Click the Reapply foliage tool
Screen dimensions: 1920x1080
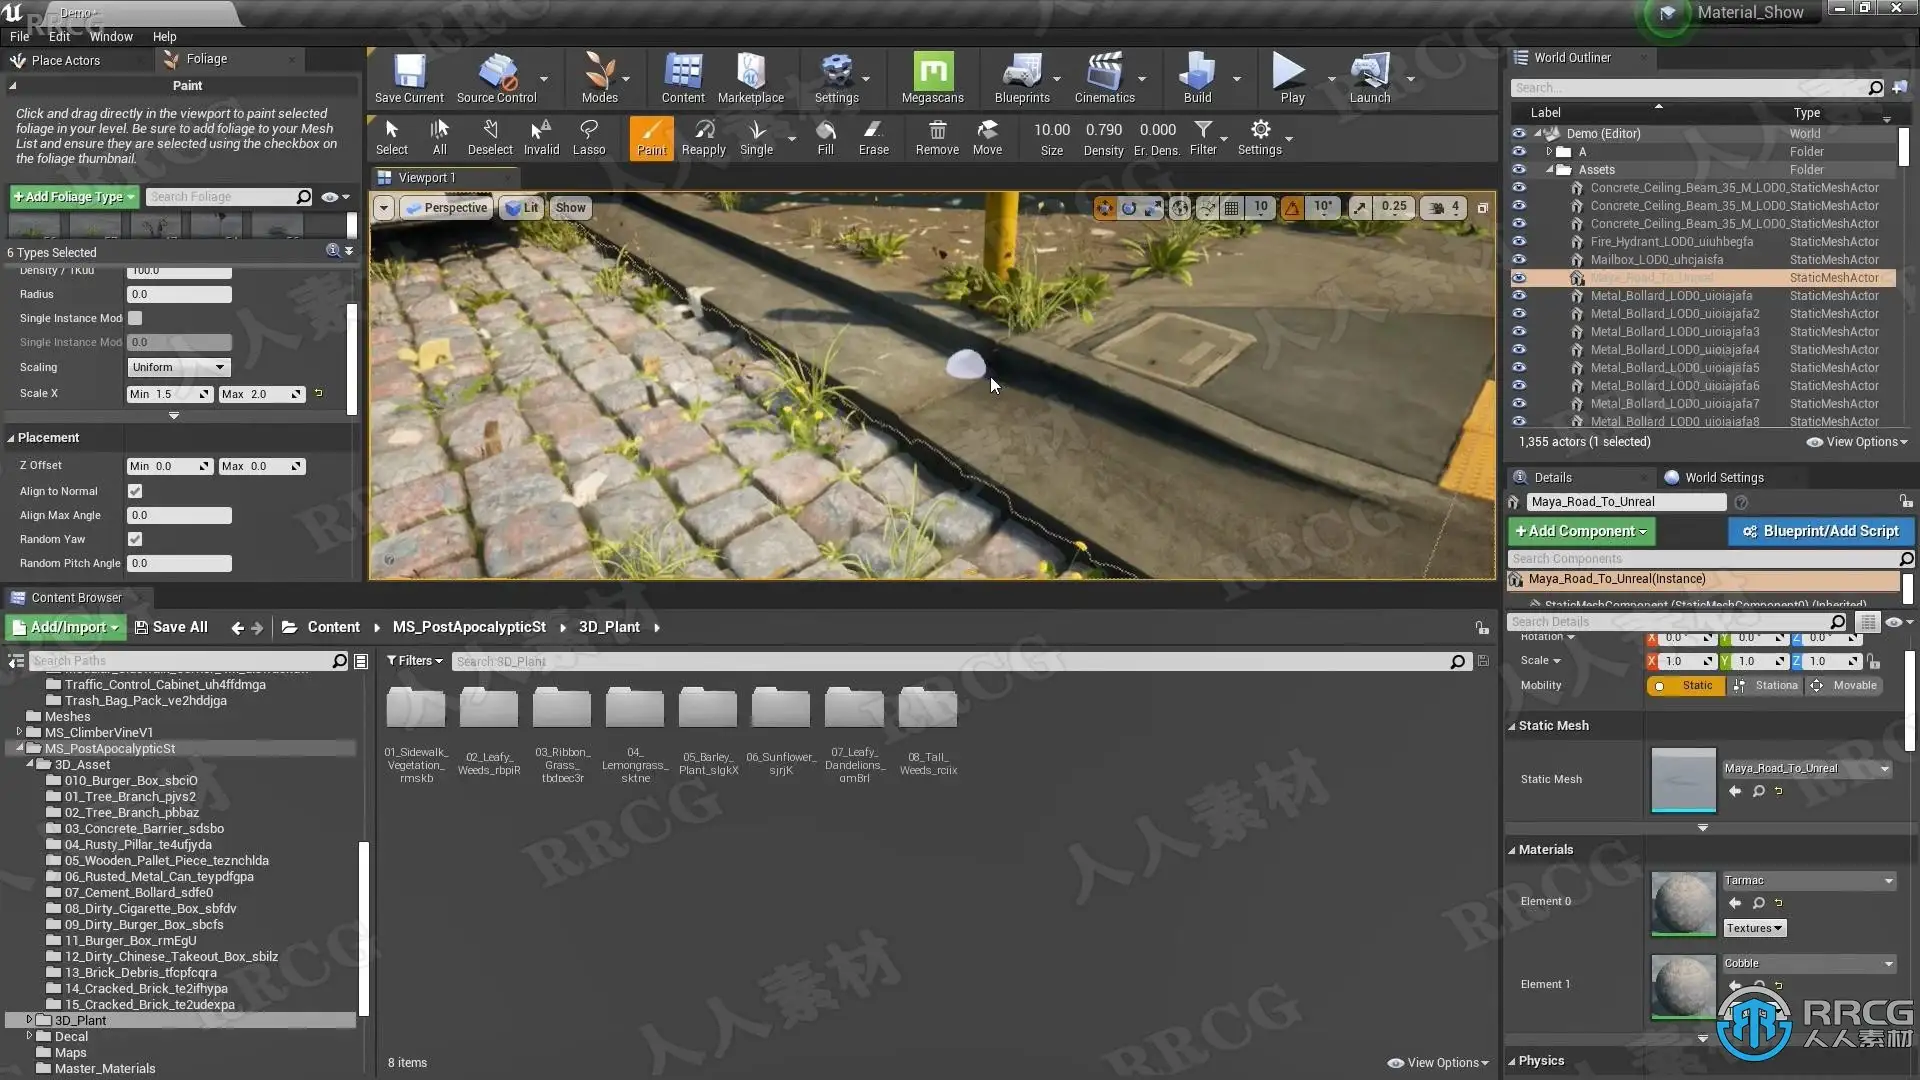(703, 137)
